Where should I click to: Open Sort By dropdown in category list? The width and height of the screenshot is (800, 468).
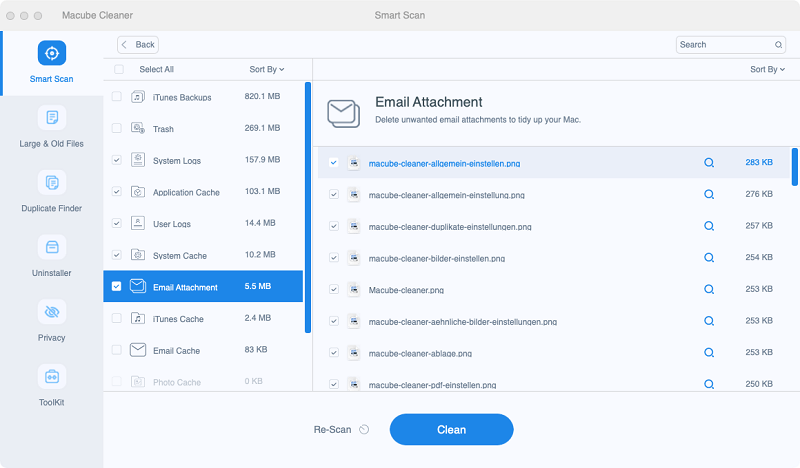pos(266,69)
